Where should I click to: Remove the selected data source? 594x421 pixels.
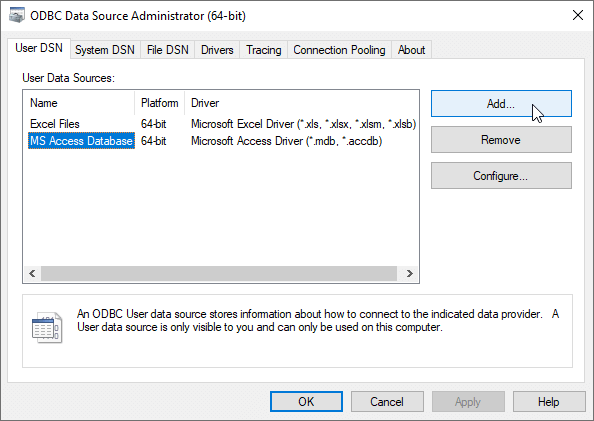tap(501, 140)
